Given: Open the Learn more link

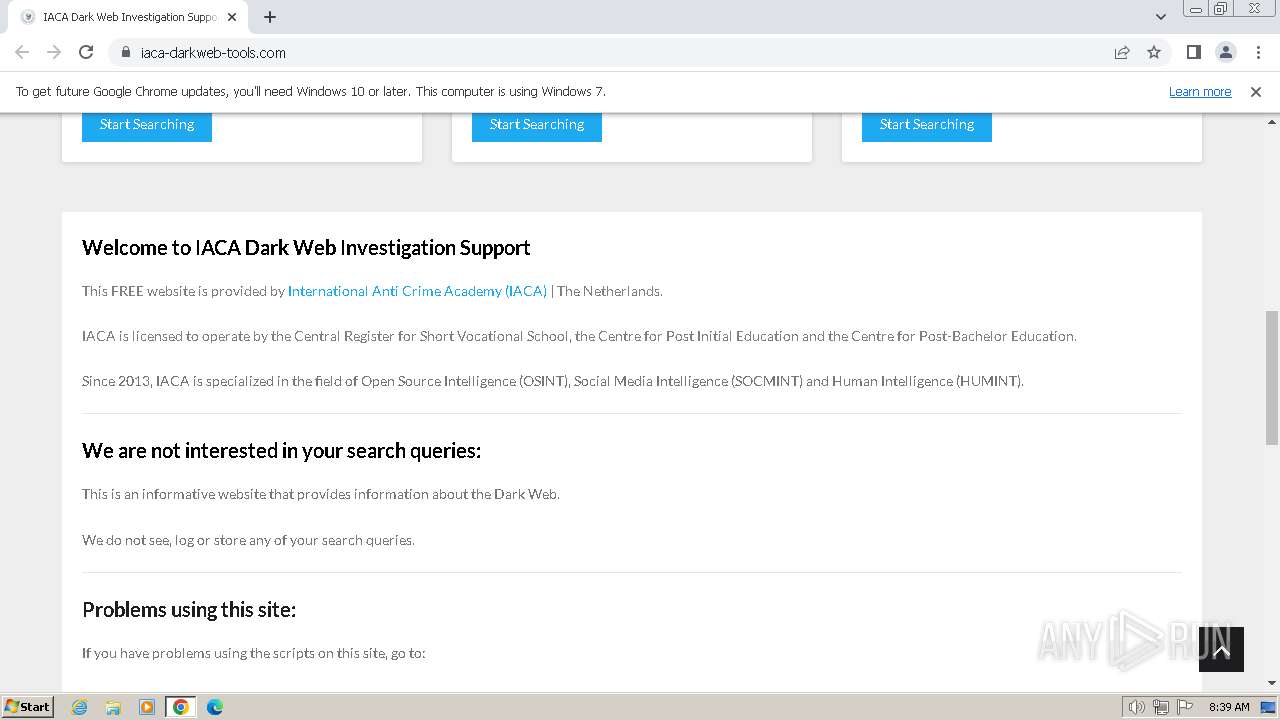Looking at the screenshot, I should [1200, 91].
